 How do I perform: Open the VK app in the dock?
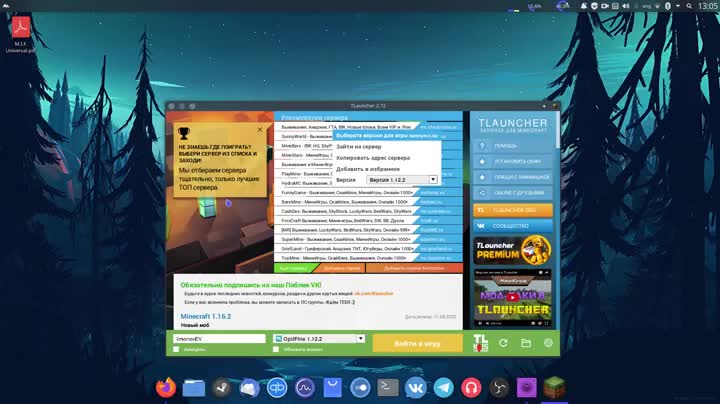tap(415, 387)
